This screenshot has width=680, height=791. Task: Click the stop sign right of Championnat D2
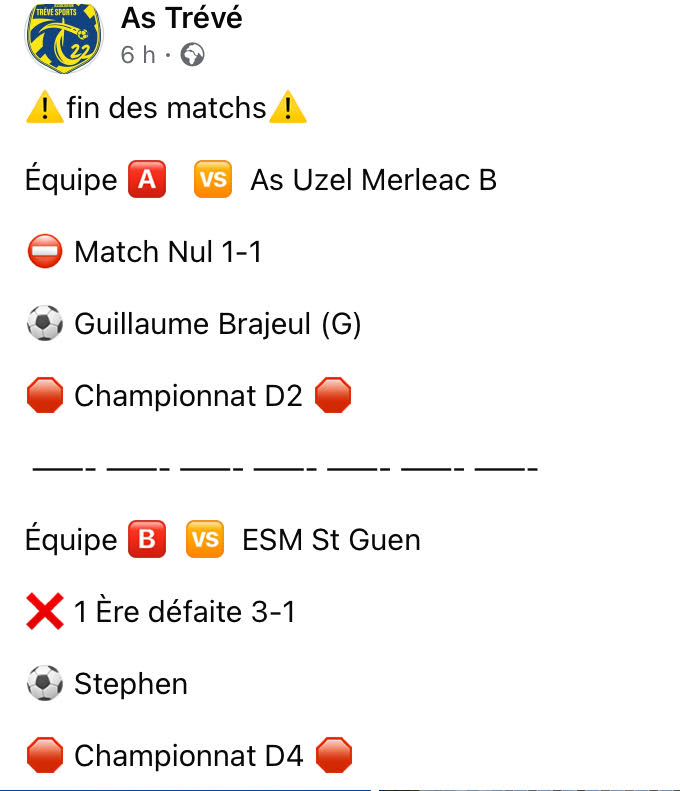tap(333, 396)
